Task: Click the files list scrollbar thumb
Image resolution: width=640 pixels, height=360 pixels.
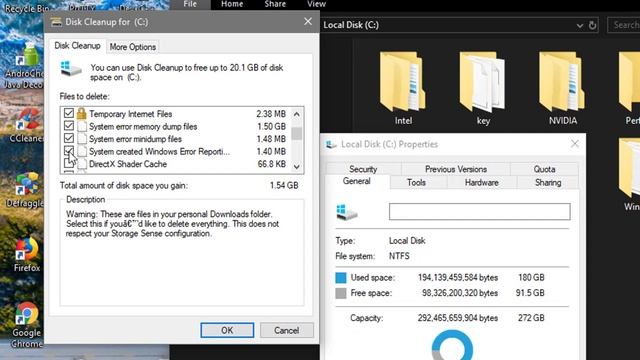Action: tap(297, 133)
